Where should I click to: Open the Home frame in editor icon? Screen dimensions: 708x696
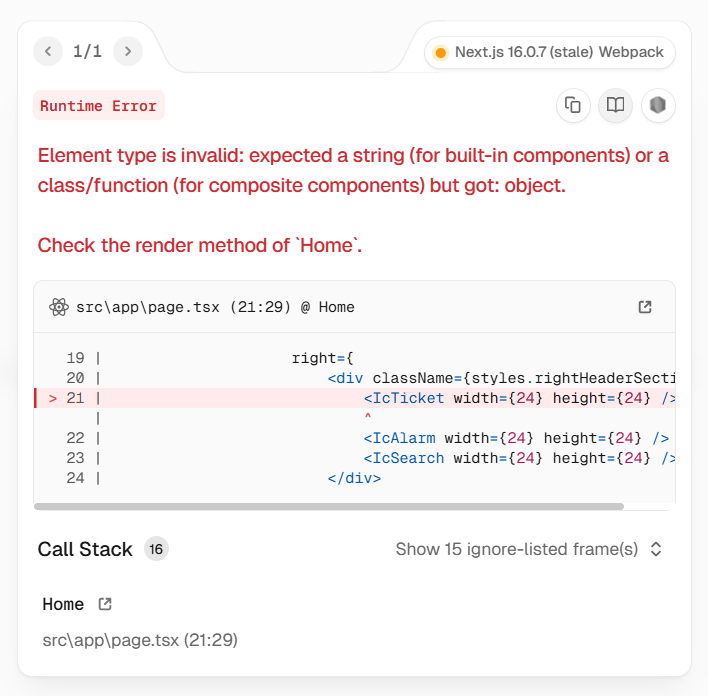coord(105,604)
